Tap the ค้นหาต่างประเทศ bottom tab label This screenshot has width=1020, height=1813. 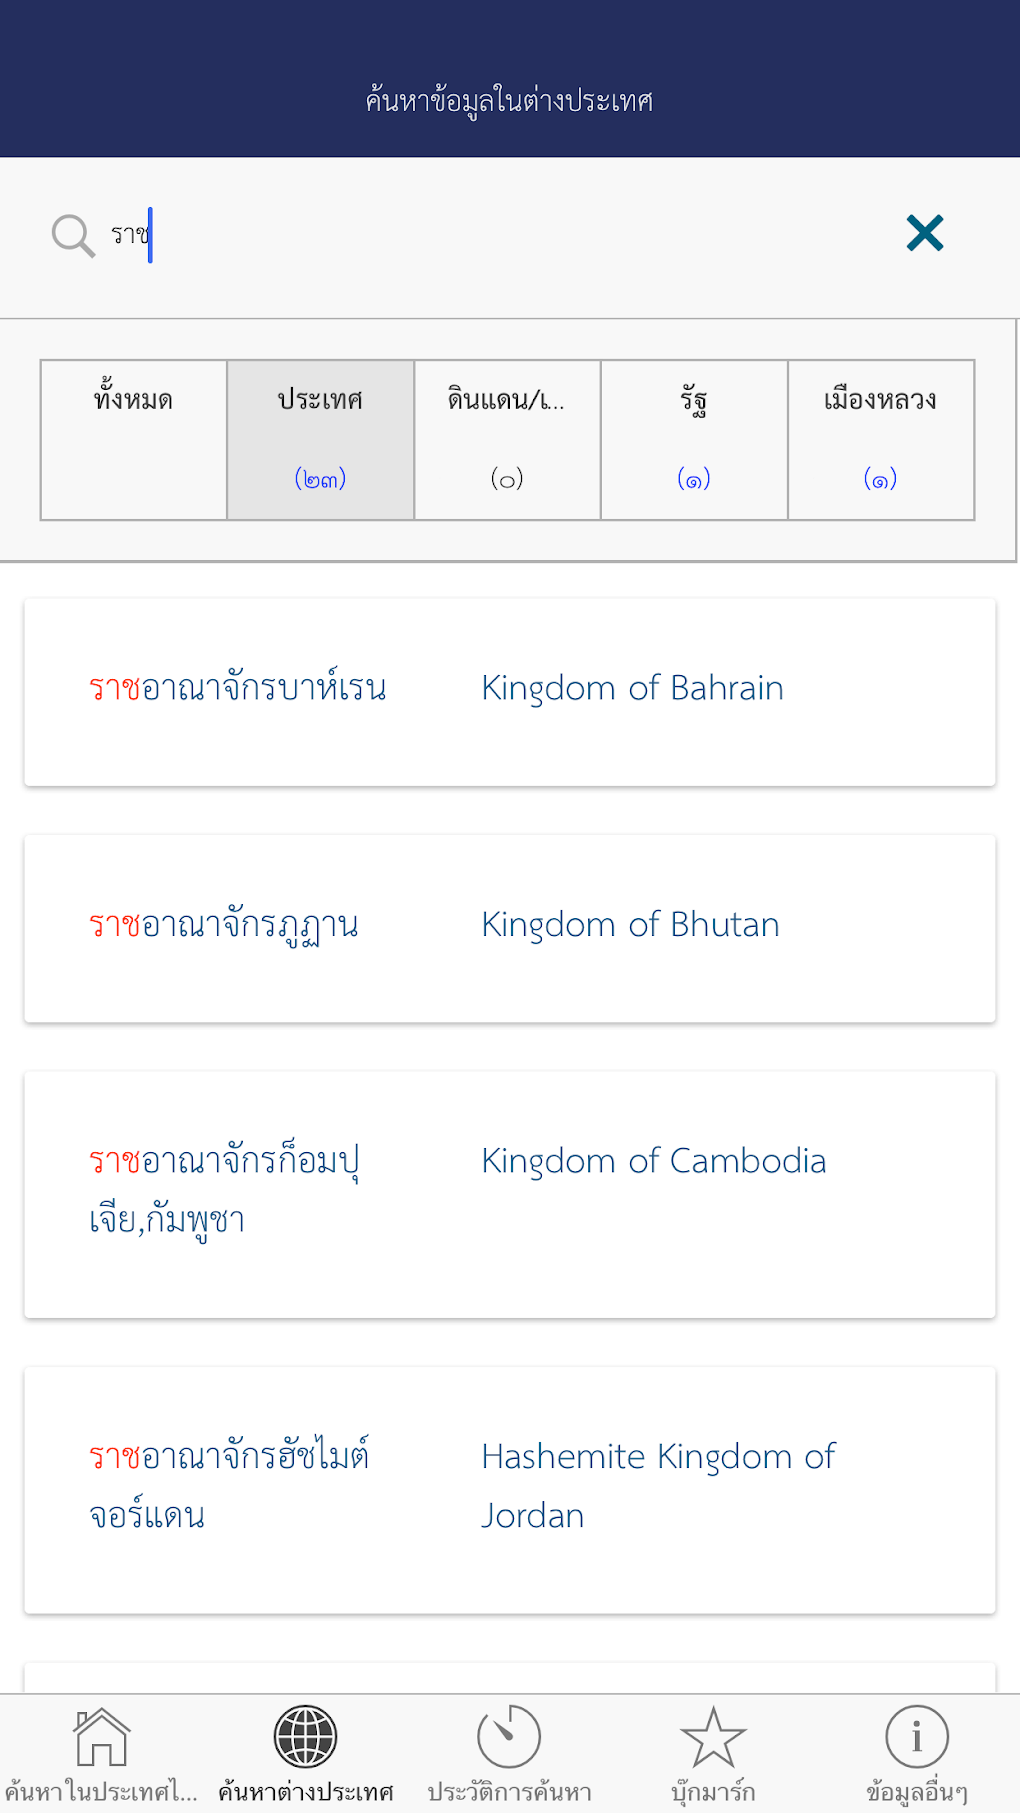[x=306, y=1792]
